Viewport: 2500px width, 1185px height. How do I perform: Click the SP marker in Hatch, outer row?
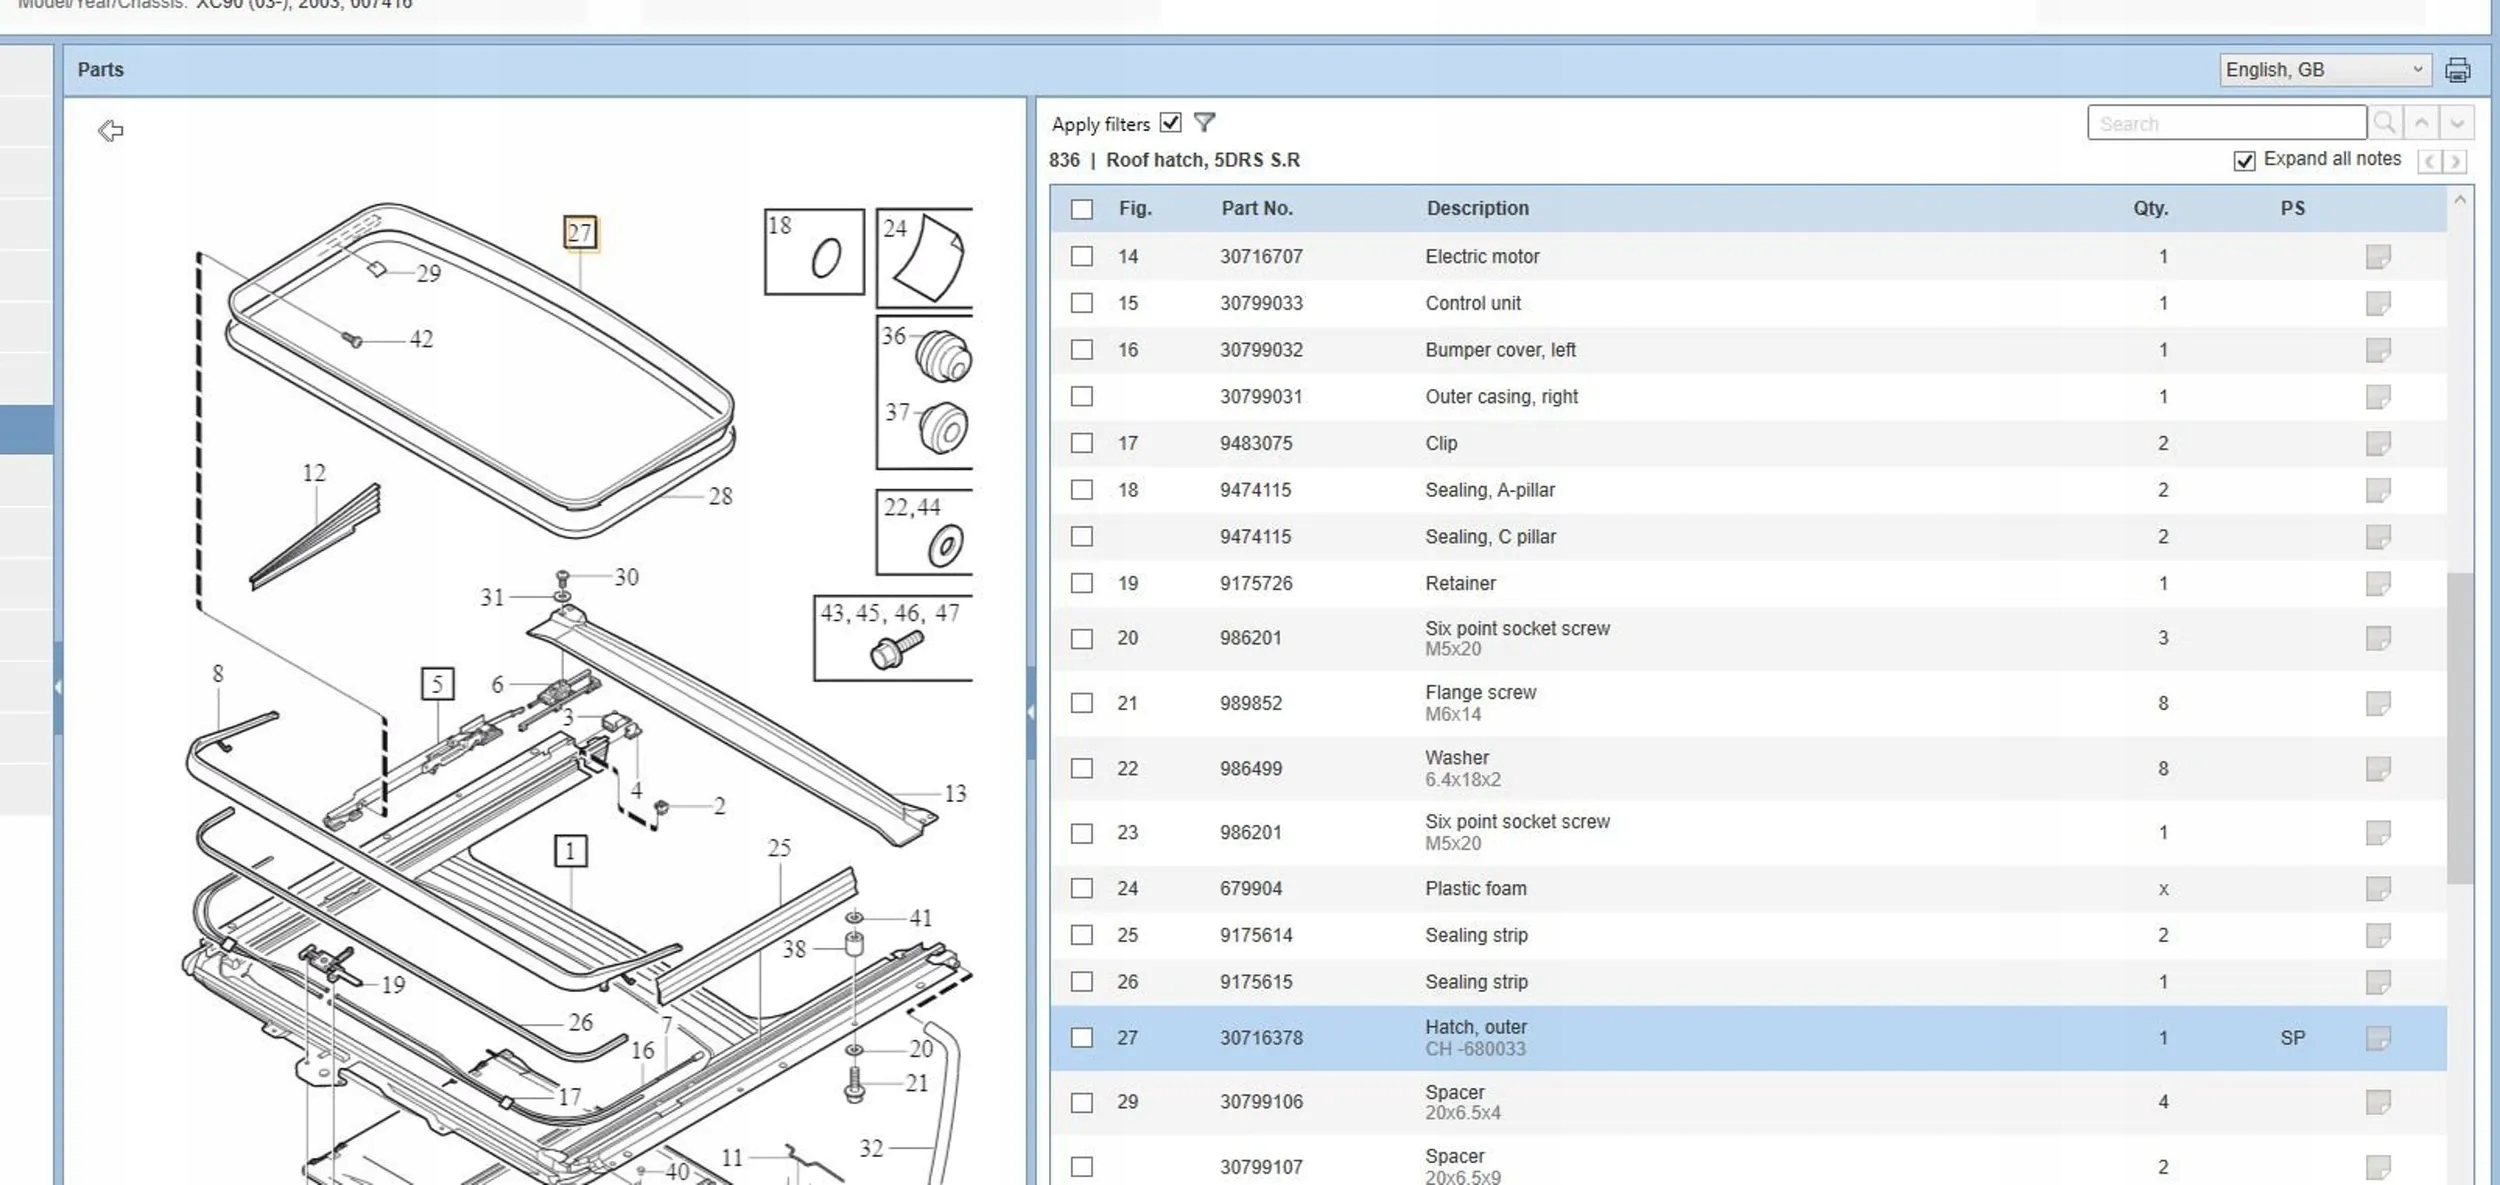2292,1038
